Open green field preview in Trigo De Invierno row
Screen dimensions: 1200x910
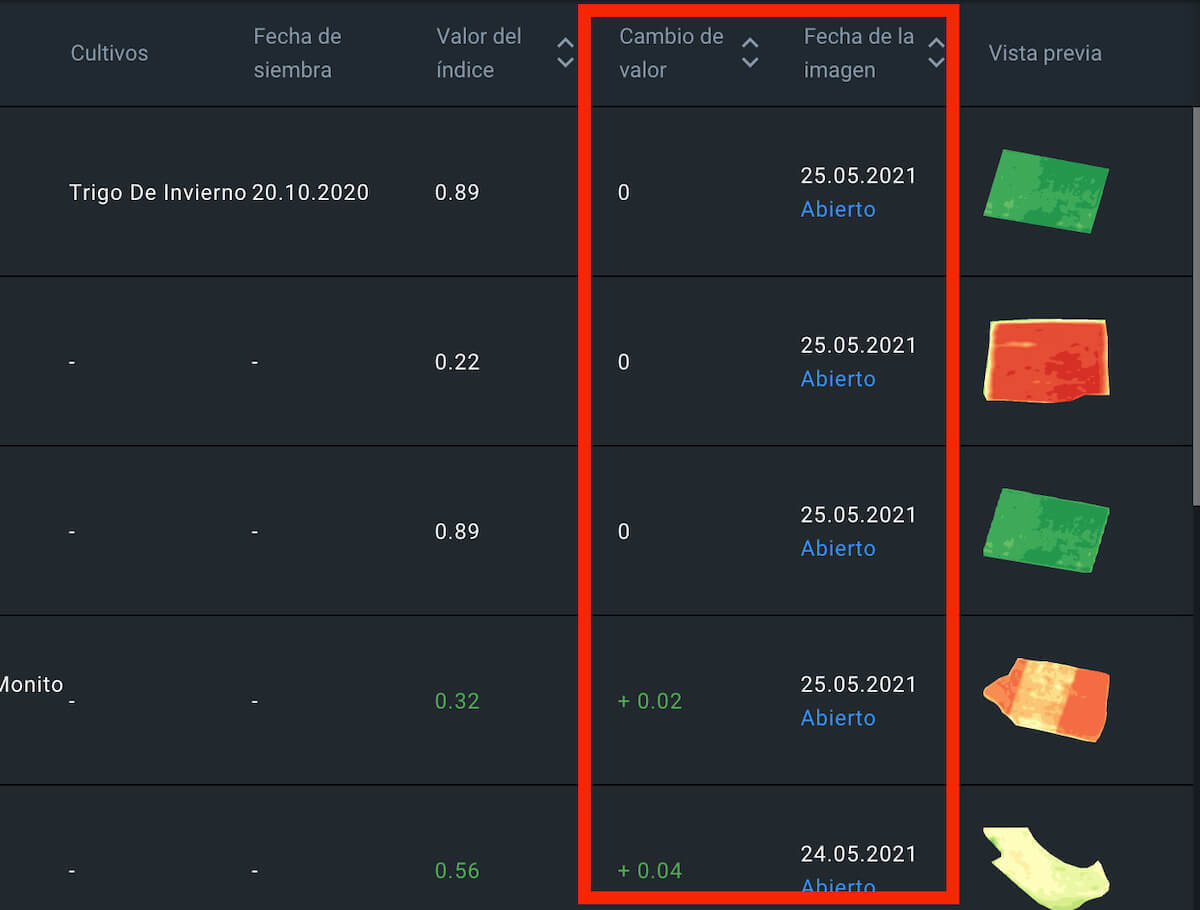click(x=1046, y=190)
